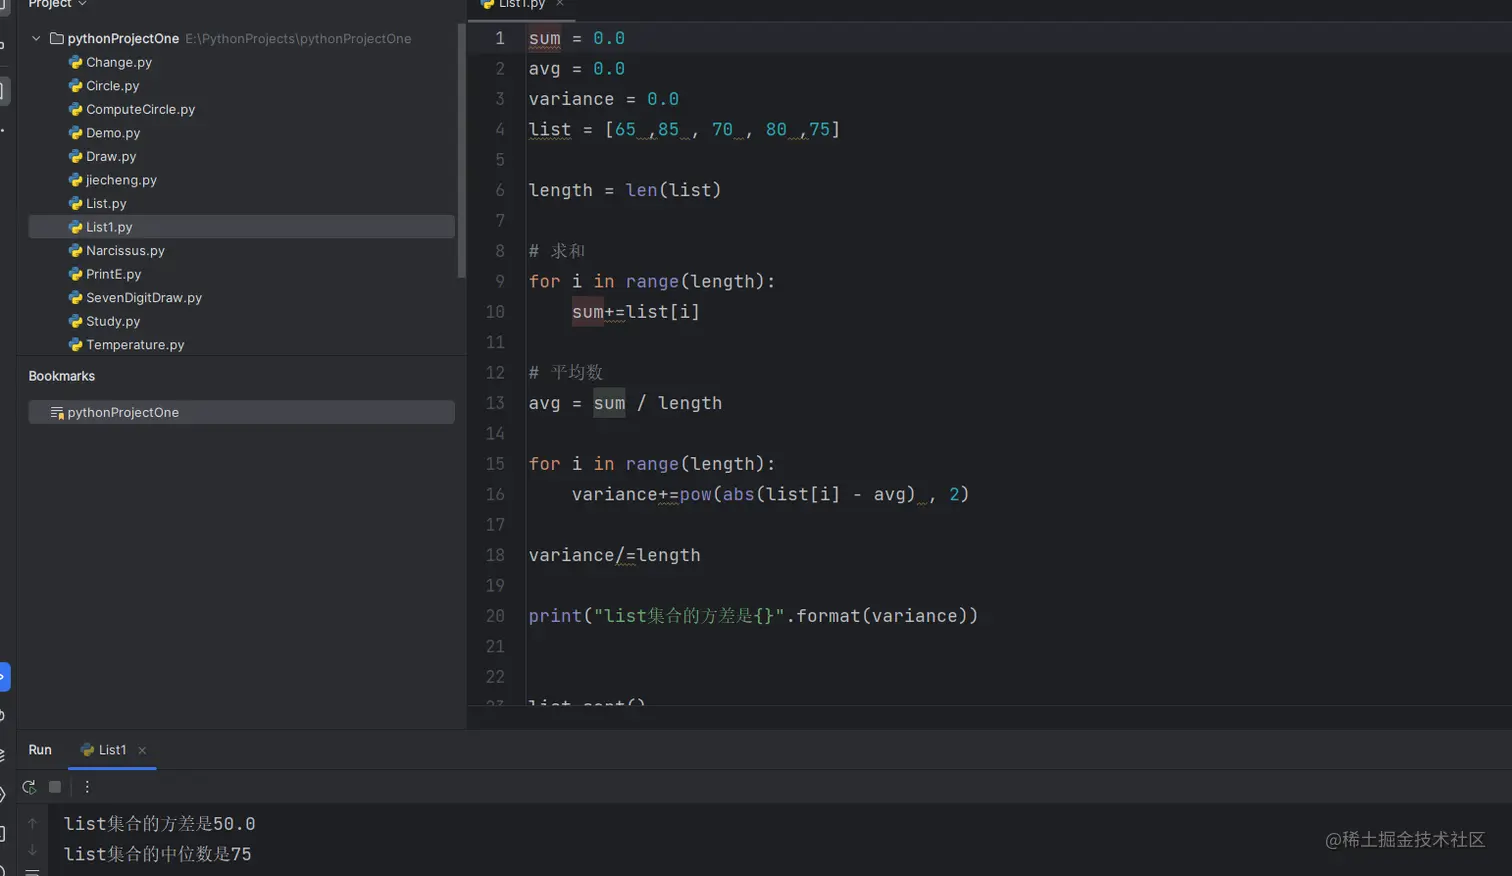This screenshot has height=876, width=1512.
Task: Collapse the pythonProjectOne tree node
Action: click(x=36, y=39)
